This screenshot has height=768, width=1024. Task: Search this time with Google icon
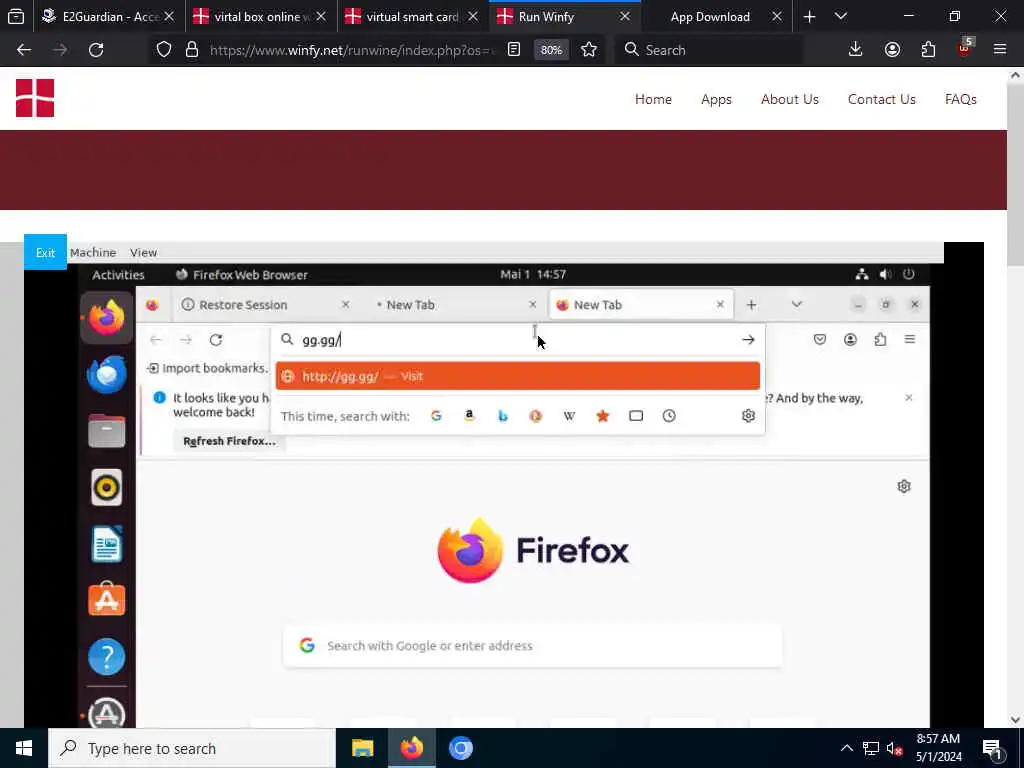[436, 416]
